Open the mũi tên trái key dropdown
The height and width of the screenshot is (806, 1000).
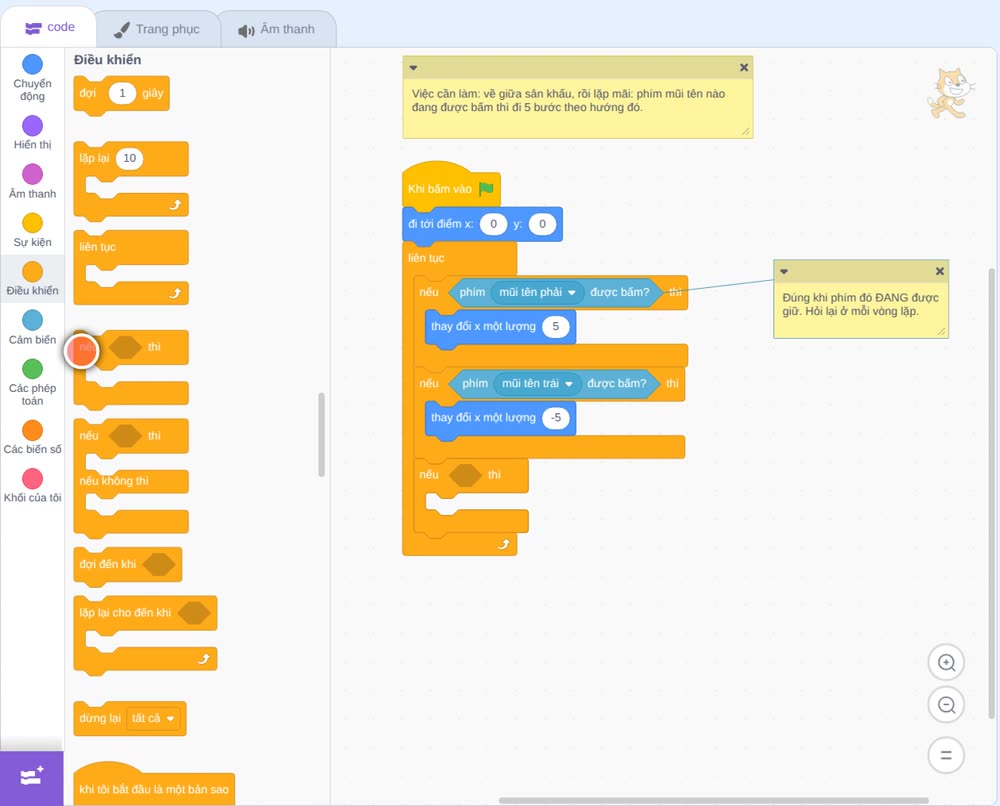538,384
